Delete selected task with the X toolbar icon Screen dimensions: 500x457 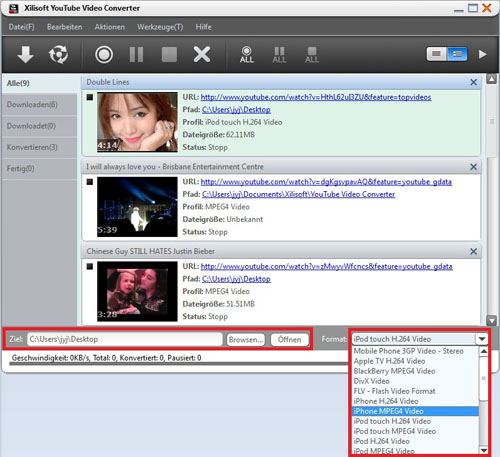point(202,55)
